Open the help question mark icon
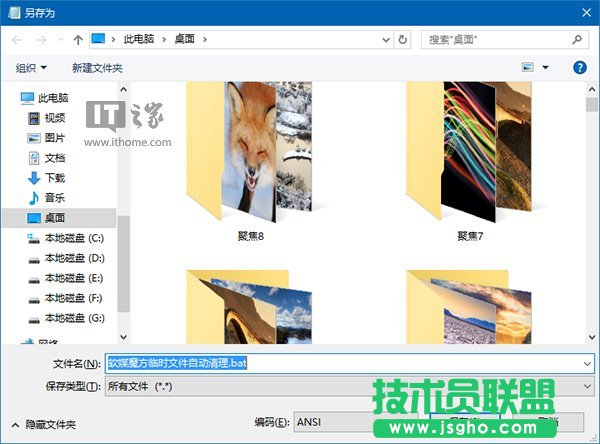This screenshot has height=444, width=600. click(579, 68)
